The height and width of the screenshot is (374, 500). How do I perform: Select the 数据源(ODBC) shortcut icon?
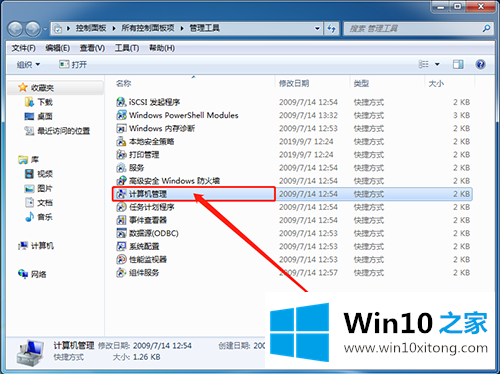click(x=121, y=233)
